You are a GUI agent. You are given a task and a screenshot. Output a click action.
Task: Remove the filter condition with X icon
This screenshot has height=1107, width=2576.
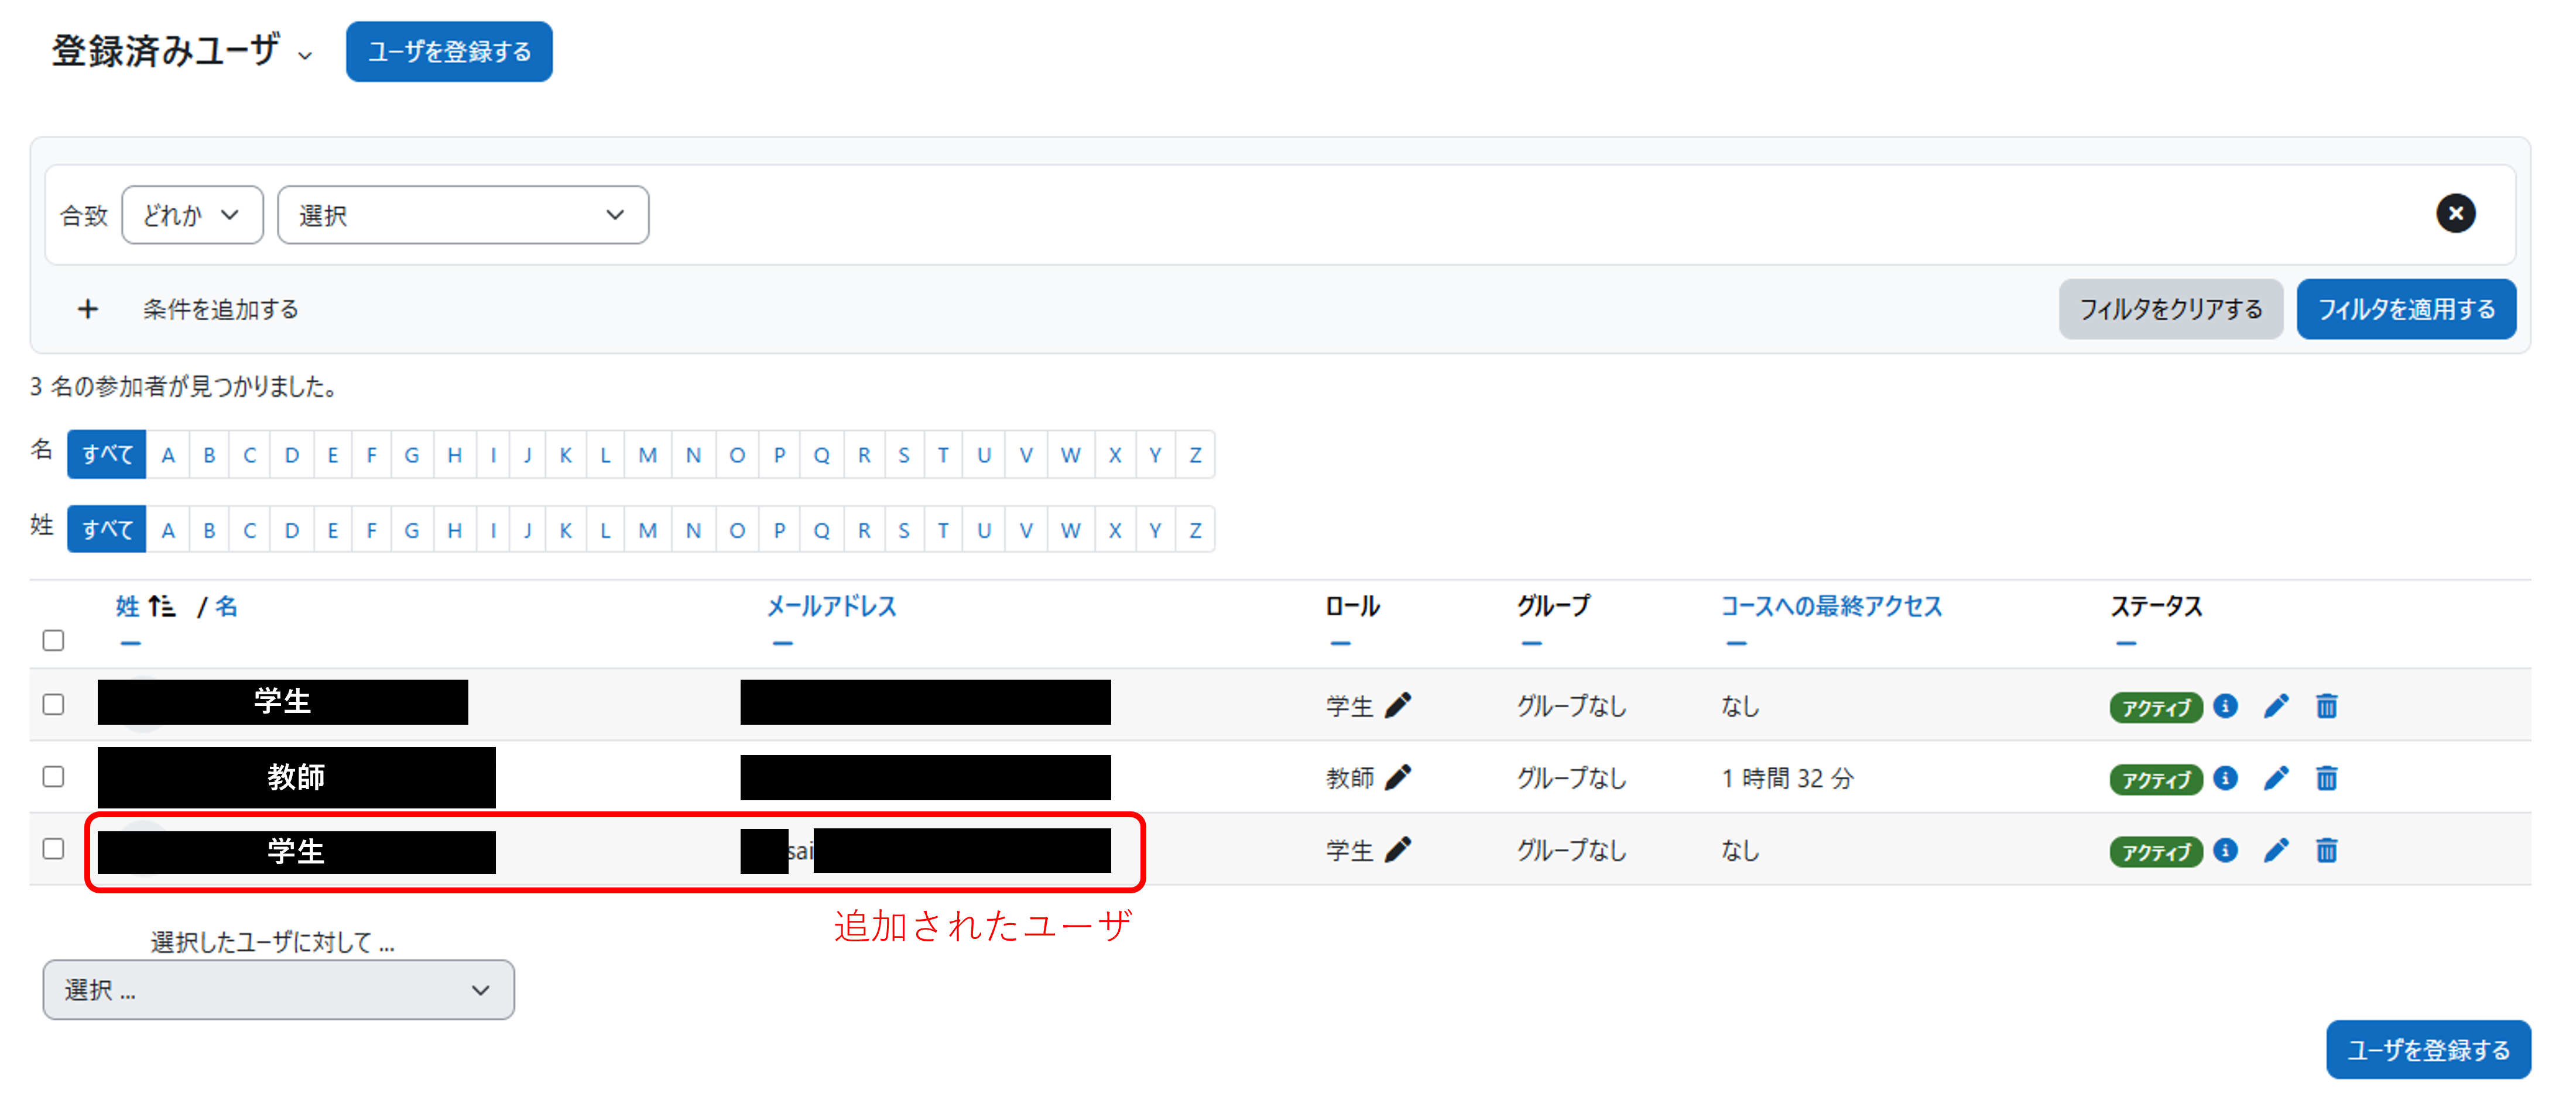[x=2455, y=214]
